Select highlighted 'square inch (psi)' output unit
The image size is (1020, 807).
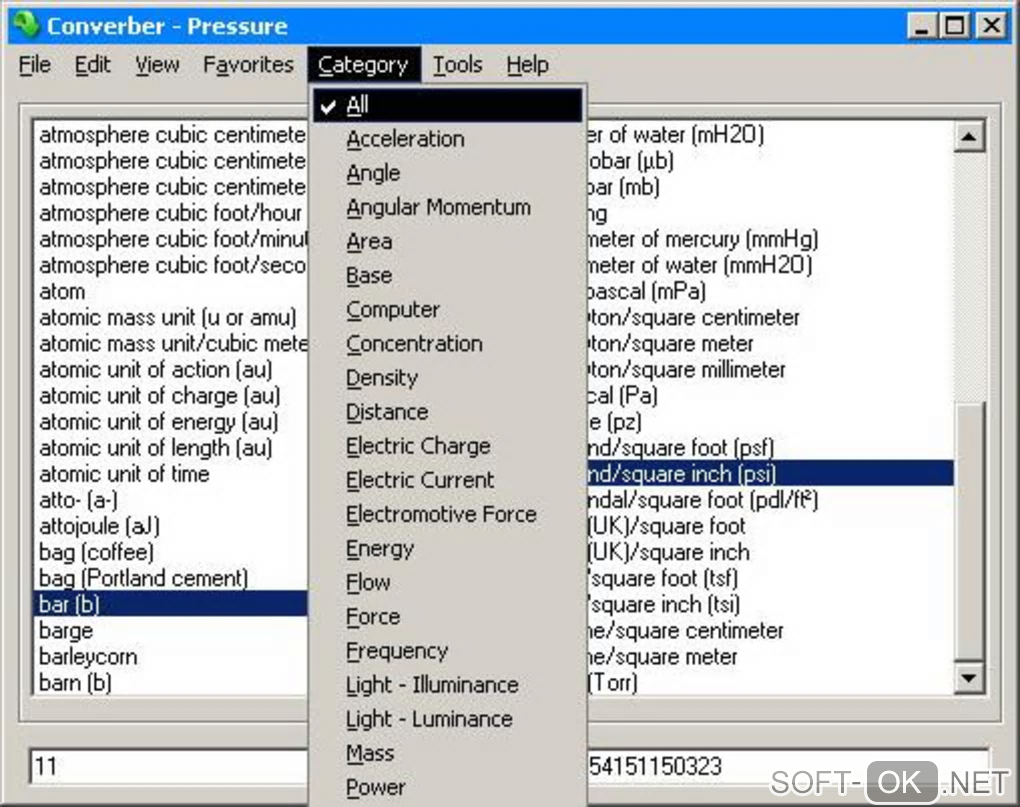770,473
